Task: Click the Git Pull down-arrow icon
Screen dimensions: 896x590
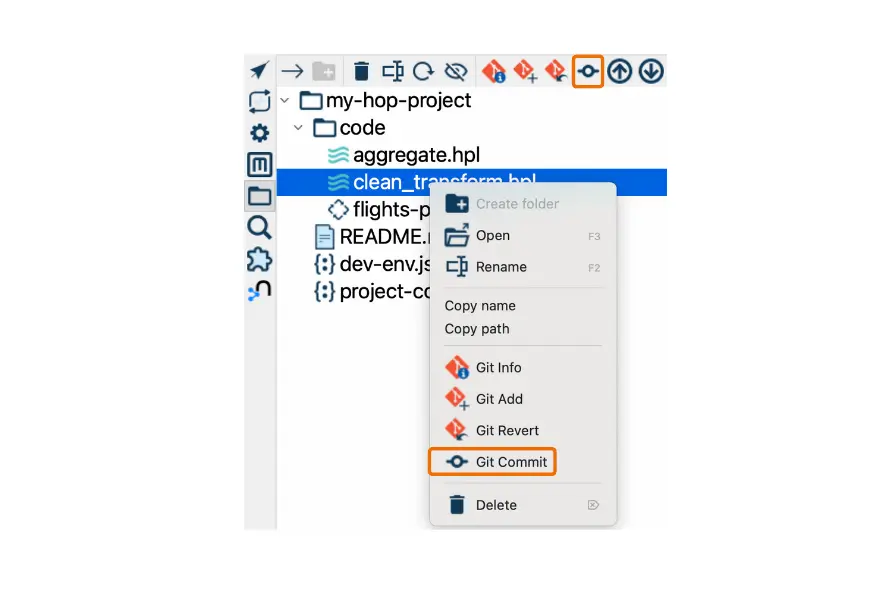Action: click(651, 71)
